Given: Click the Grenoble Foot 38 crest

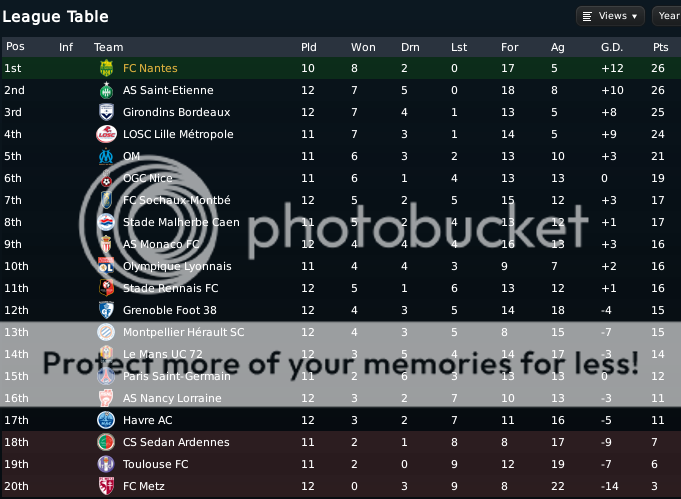Looking at the screenshot, I should click(x=105, y=311).
